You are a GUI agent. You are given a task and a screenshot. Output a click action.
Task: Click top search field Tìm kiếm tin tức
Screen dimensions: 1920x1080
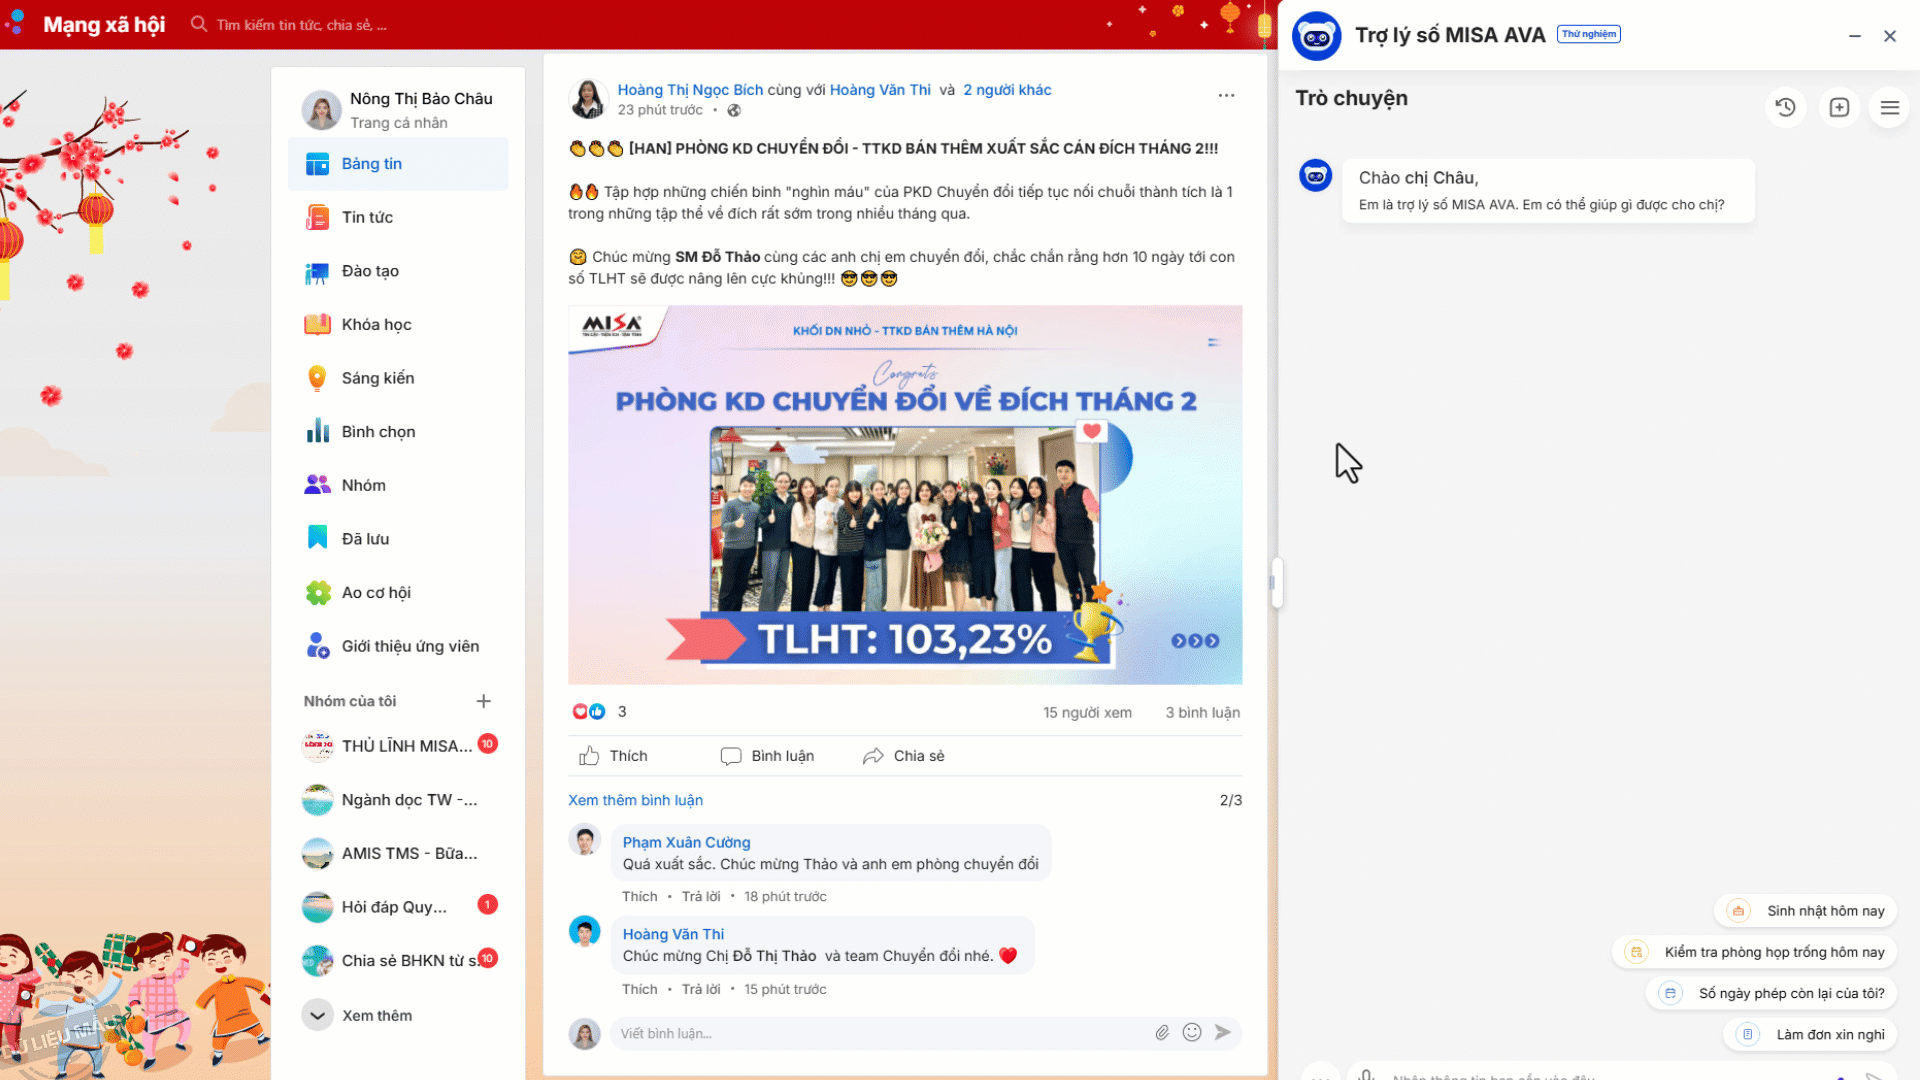tap(302, 25)
